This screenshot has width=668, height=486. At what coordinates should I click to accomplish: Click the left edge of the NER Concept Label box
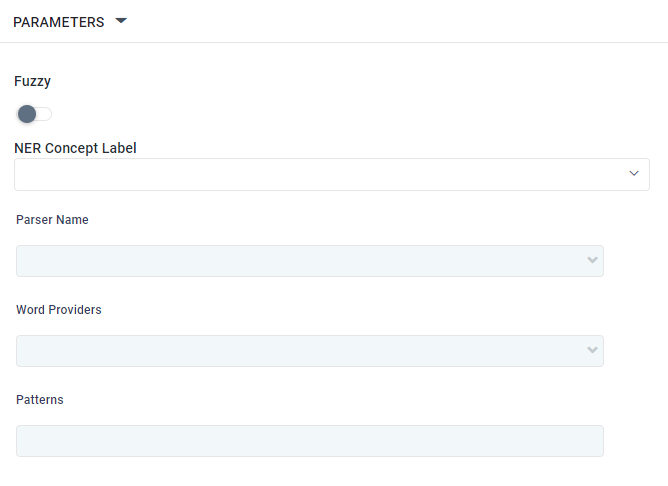(18, 174)
